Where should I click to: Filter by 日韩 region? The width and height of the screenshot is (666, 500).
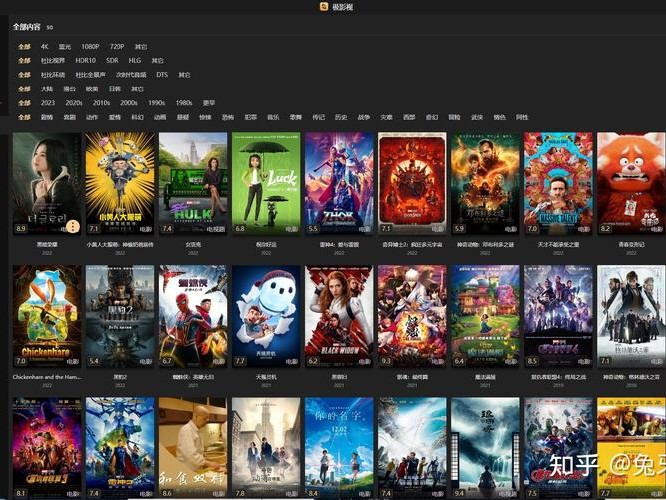click(115, 89)
